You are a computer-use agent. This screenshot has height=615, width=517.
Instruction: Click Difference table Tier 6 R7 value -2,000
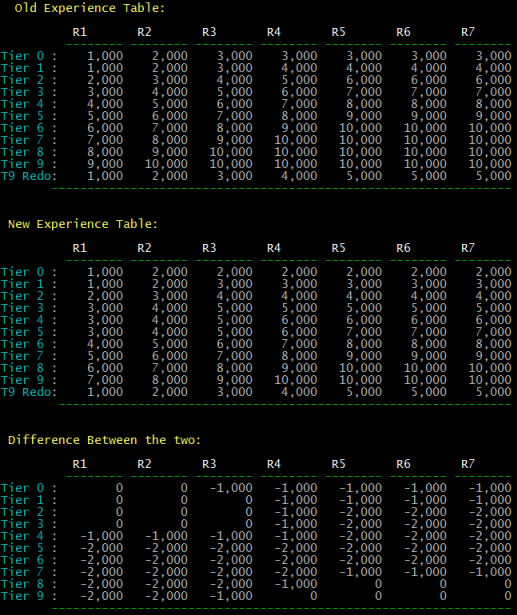(x=490, y=560)
